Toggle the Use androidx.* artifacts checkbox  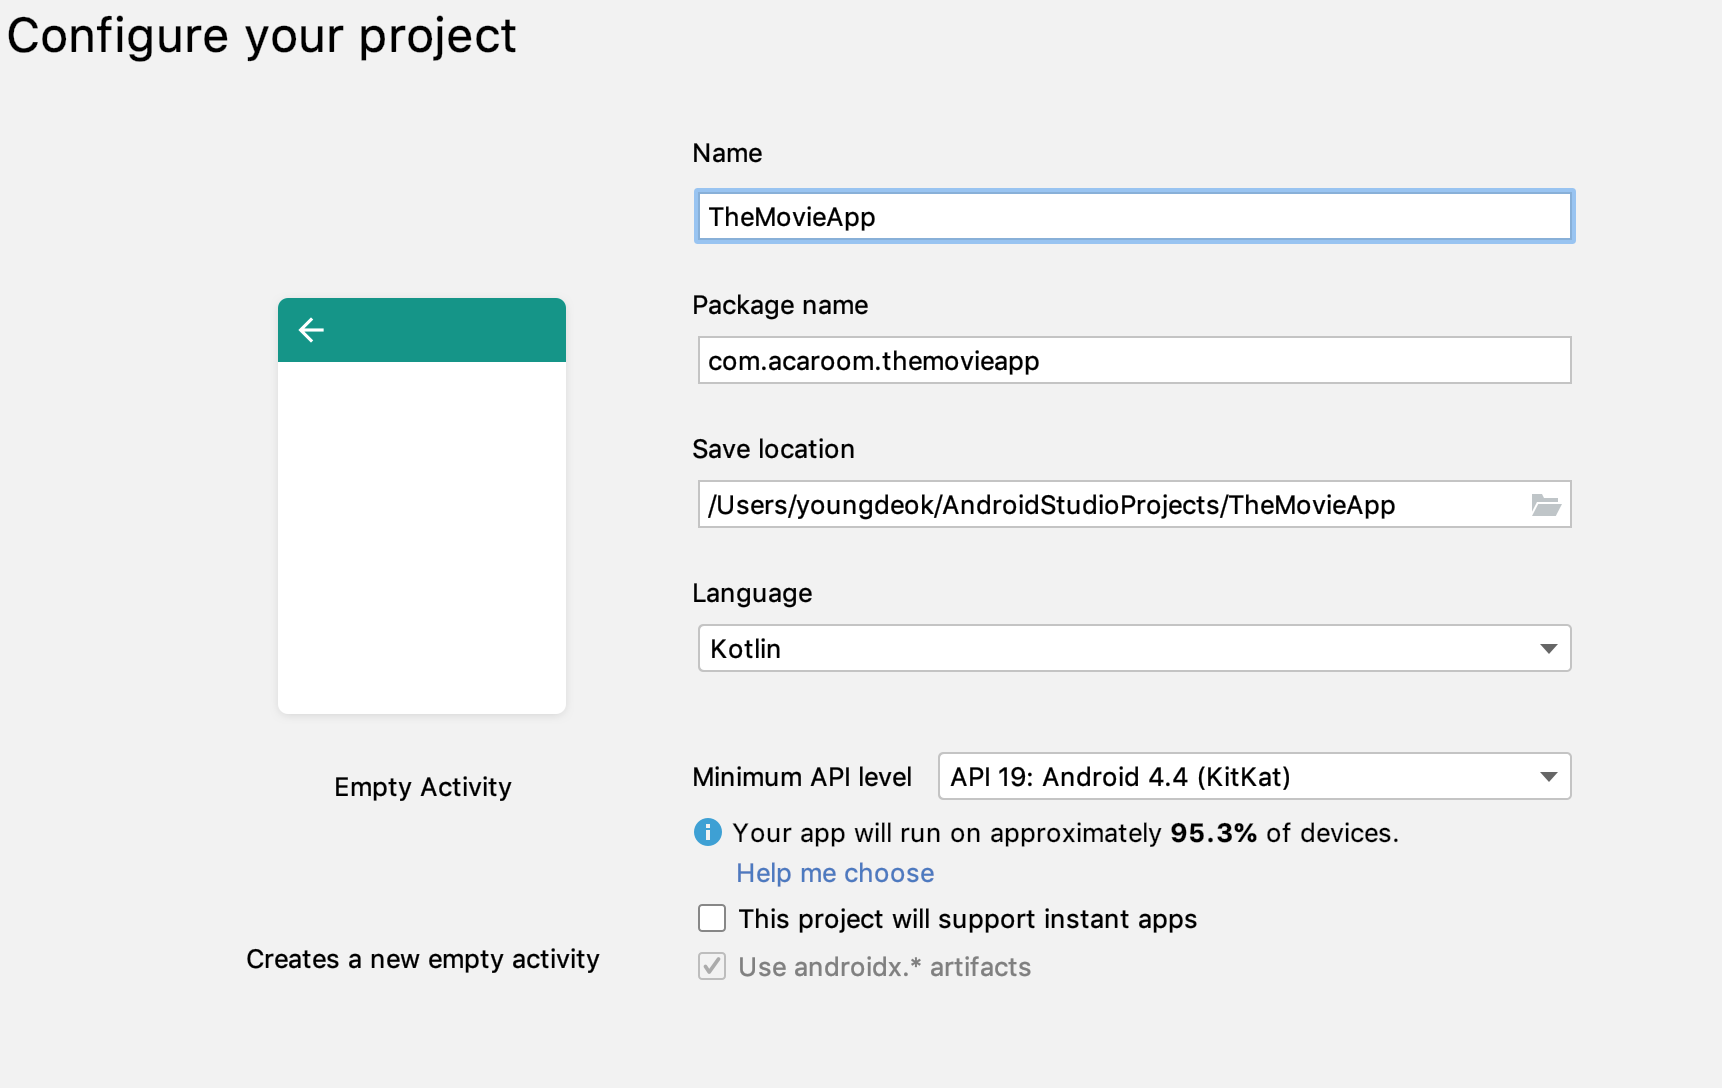click(x=712, y=966)
